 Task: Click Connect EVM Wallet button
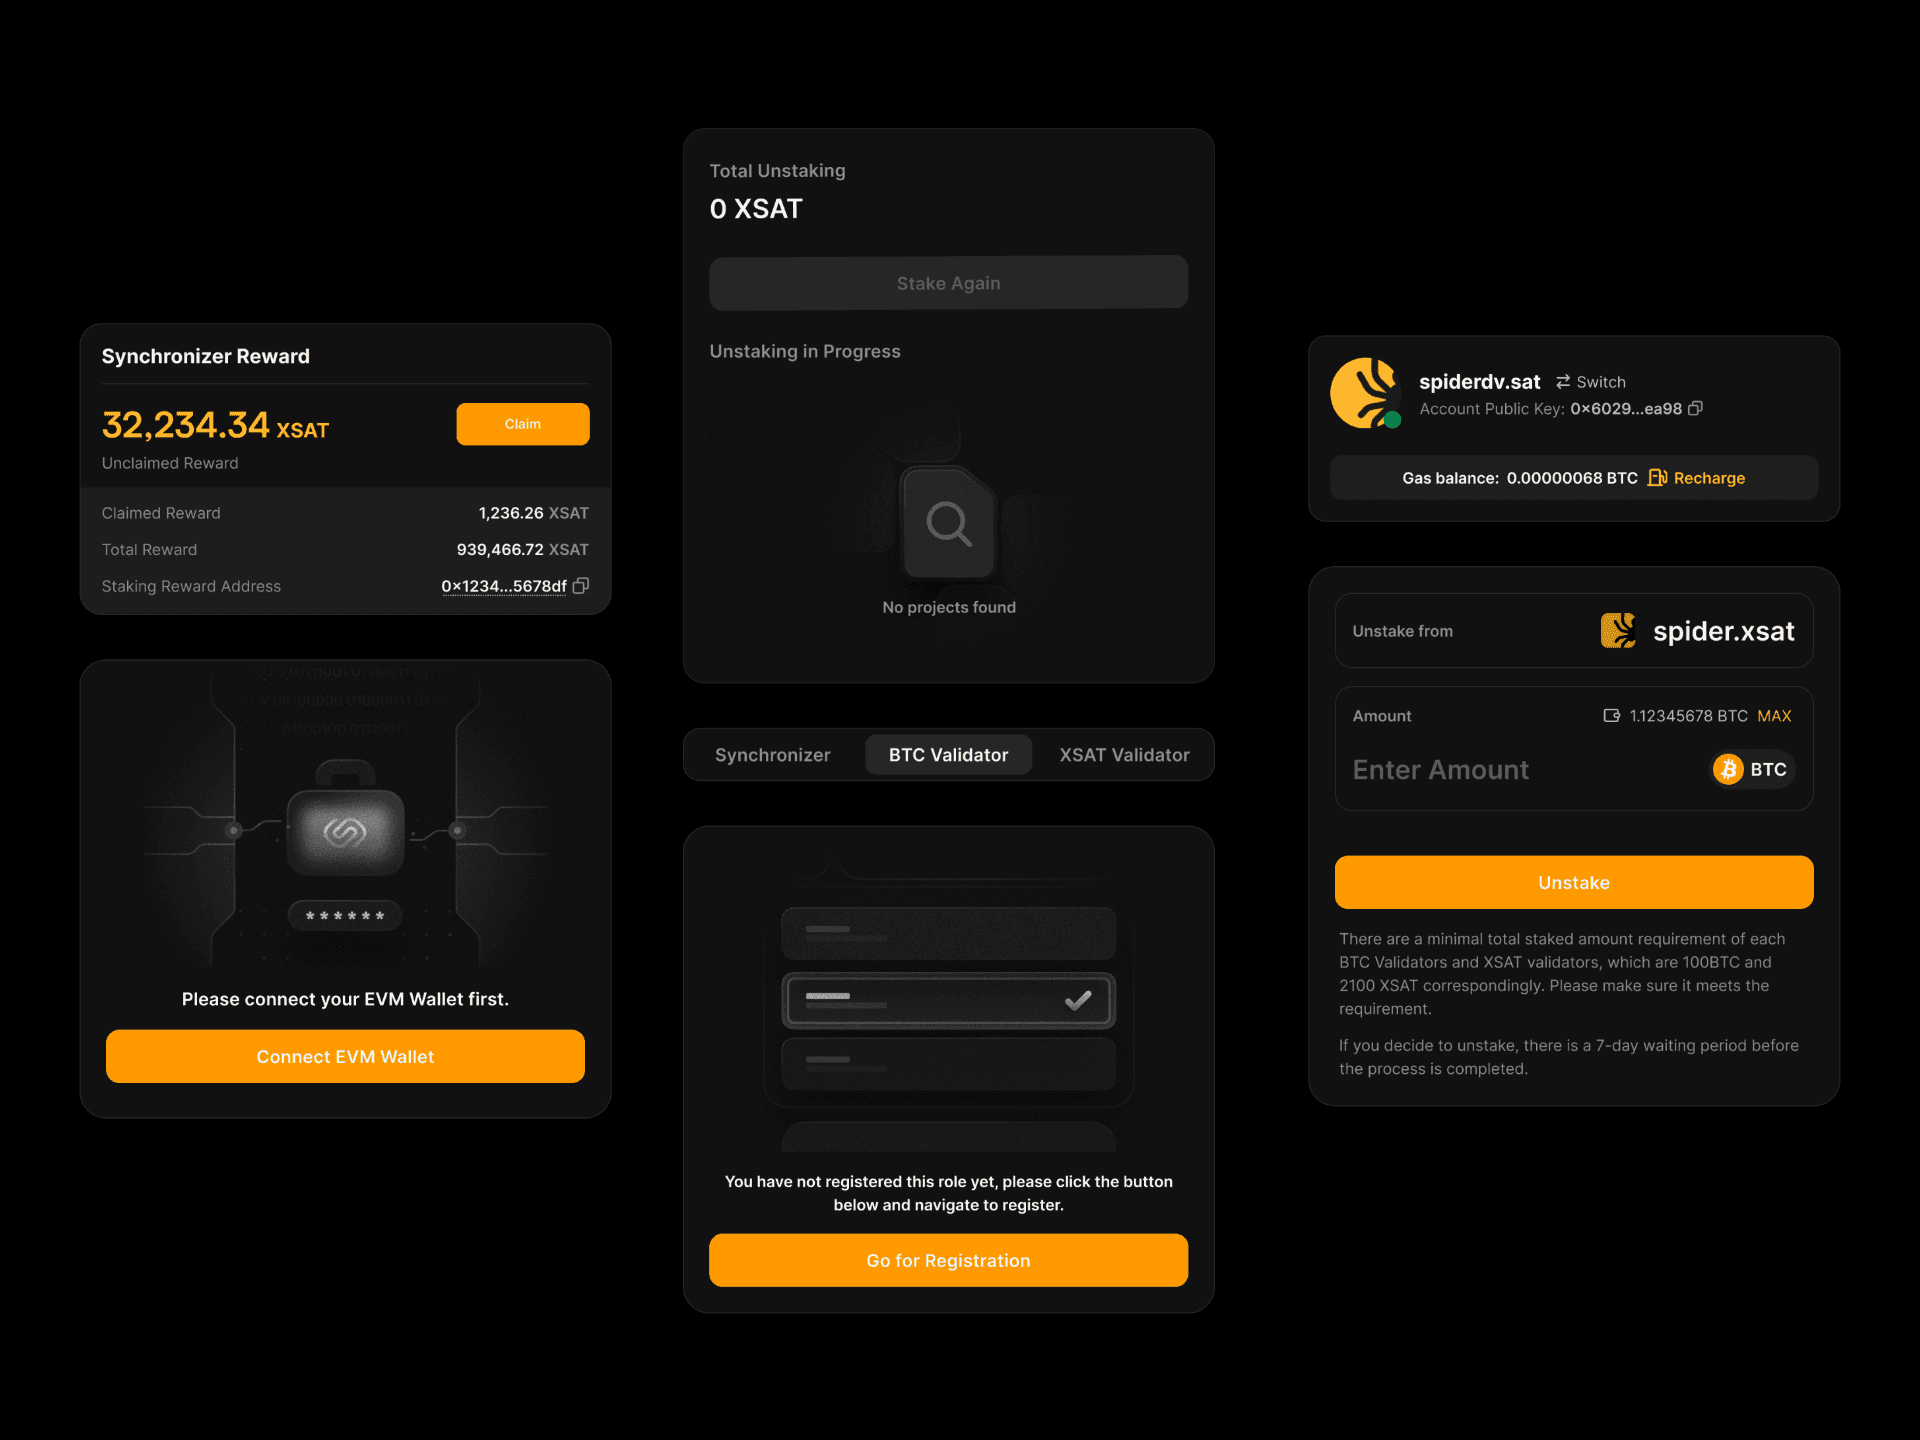[x=345, y=1056]
